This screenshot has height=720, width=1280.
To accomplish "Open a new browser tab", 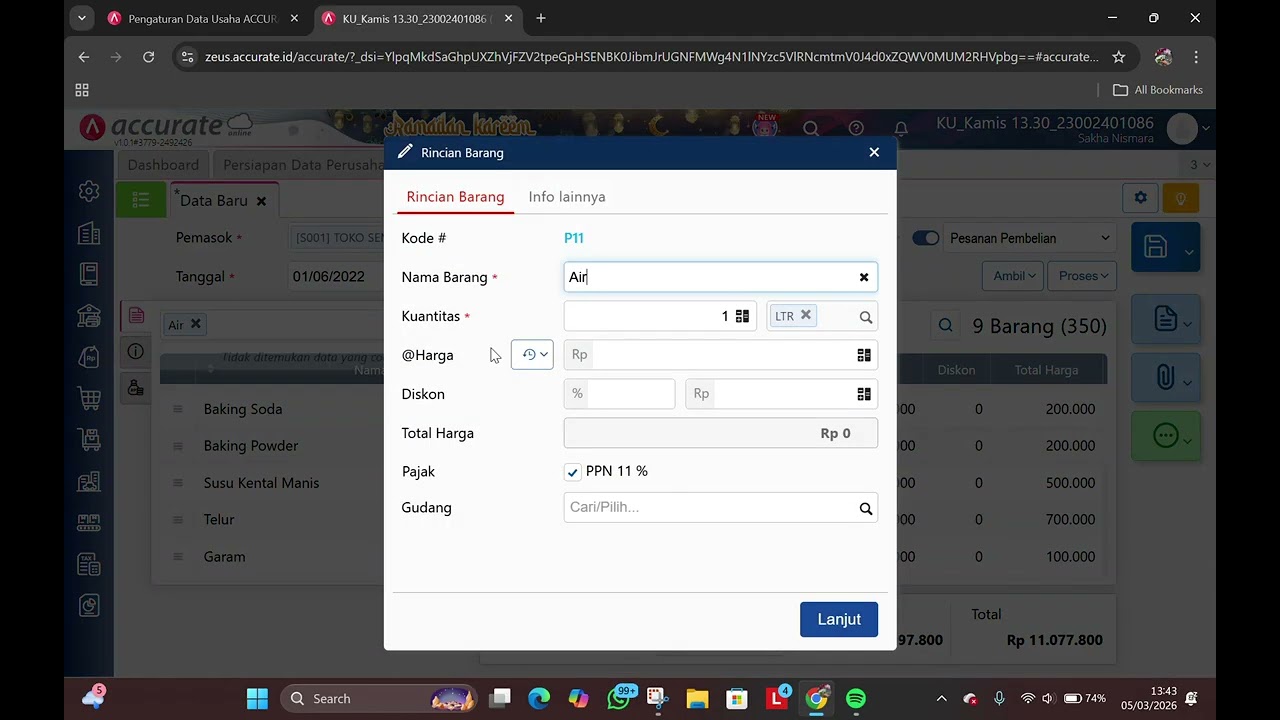I will [541, 18].
